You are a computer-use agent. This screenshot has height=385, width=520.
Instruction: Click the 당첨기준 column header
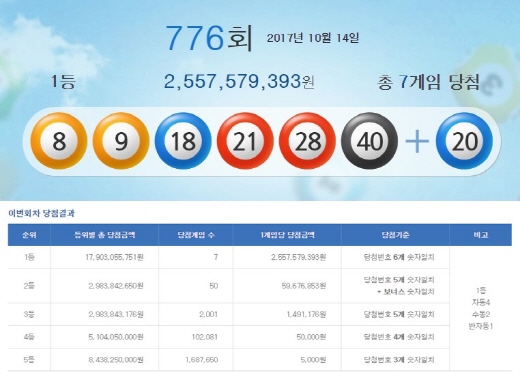[395, 235]
